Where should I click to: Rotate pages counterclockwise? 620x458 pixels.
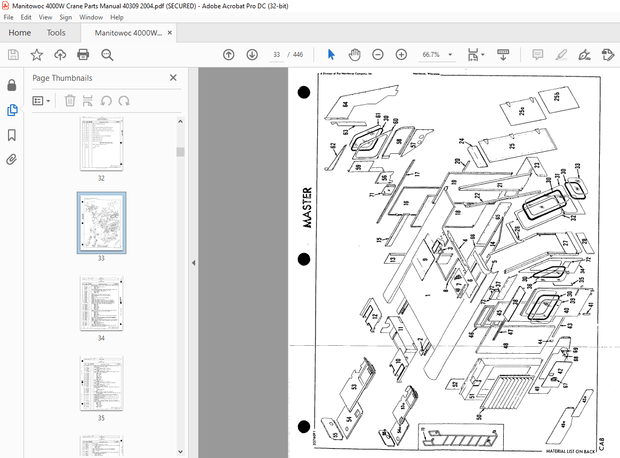(x=106, y=101)
